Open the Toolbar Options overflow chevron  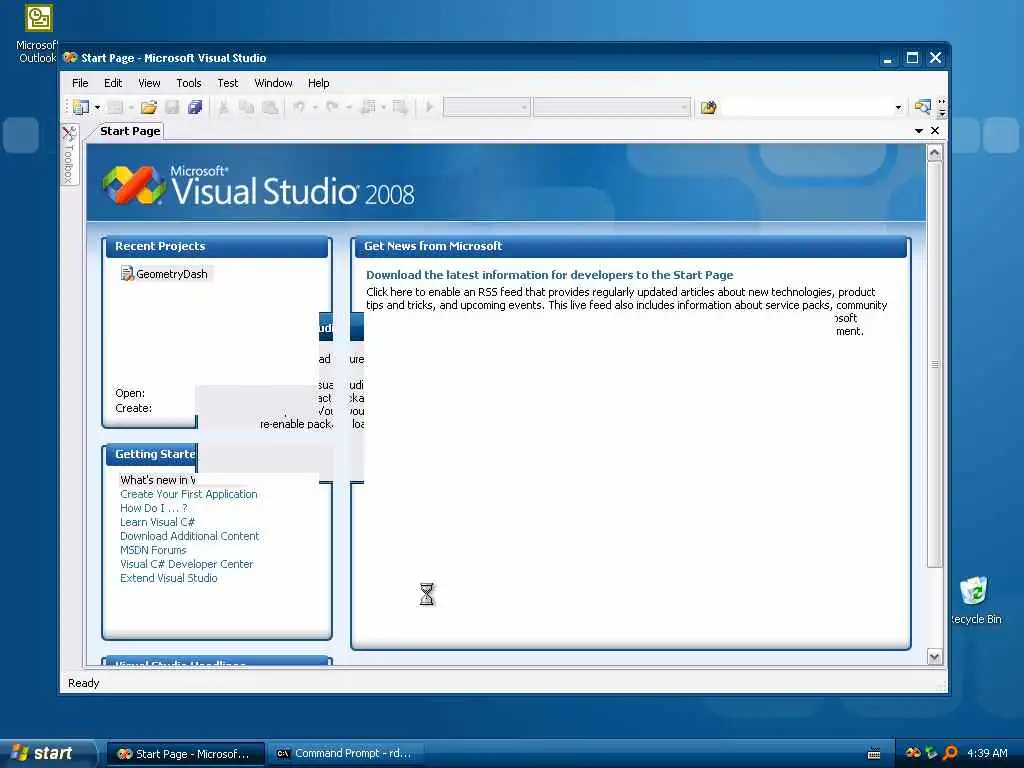point(942,108)
